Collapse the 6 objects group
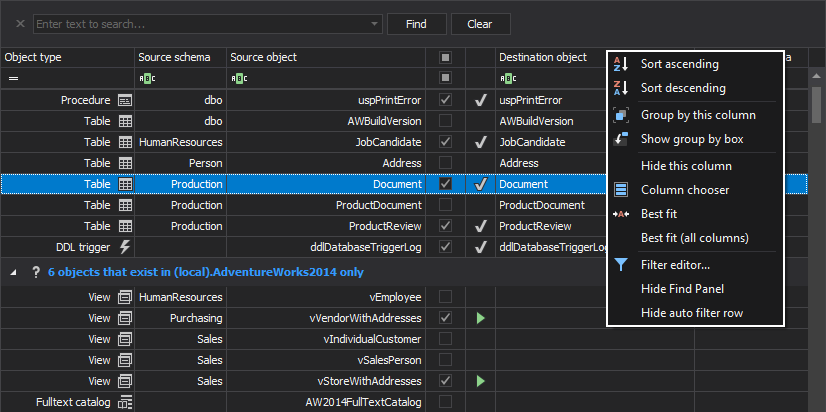This screenshot has width=826, height=412. [x=13, y=273]
